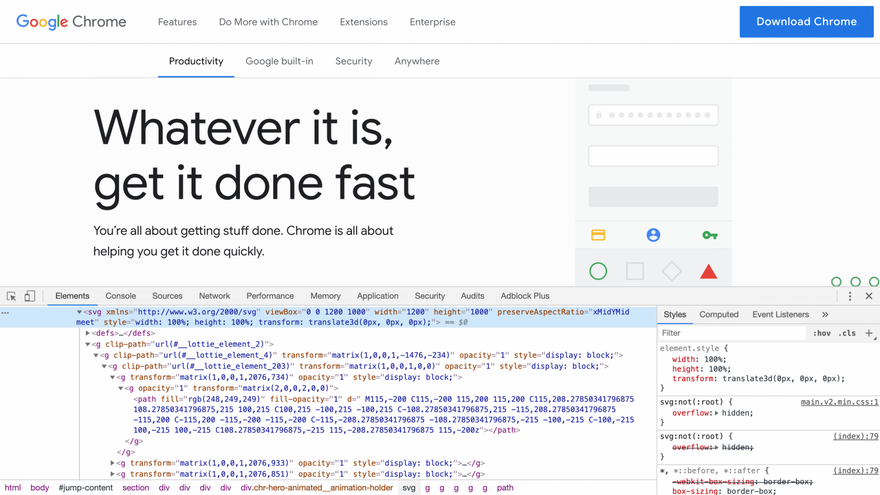Viewport: 880px width, 495px height.
Task: Click the Download Chrome button
Action: 806,22
